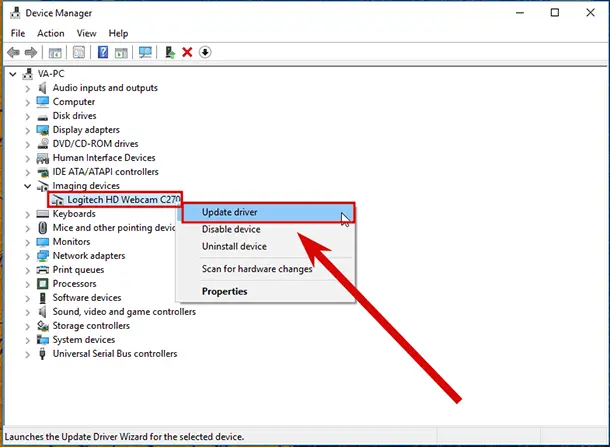Expand IDE ATA/ATAPI controllers chevron

tap(28, 172)
